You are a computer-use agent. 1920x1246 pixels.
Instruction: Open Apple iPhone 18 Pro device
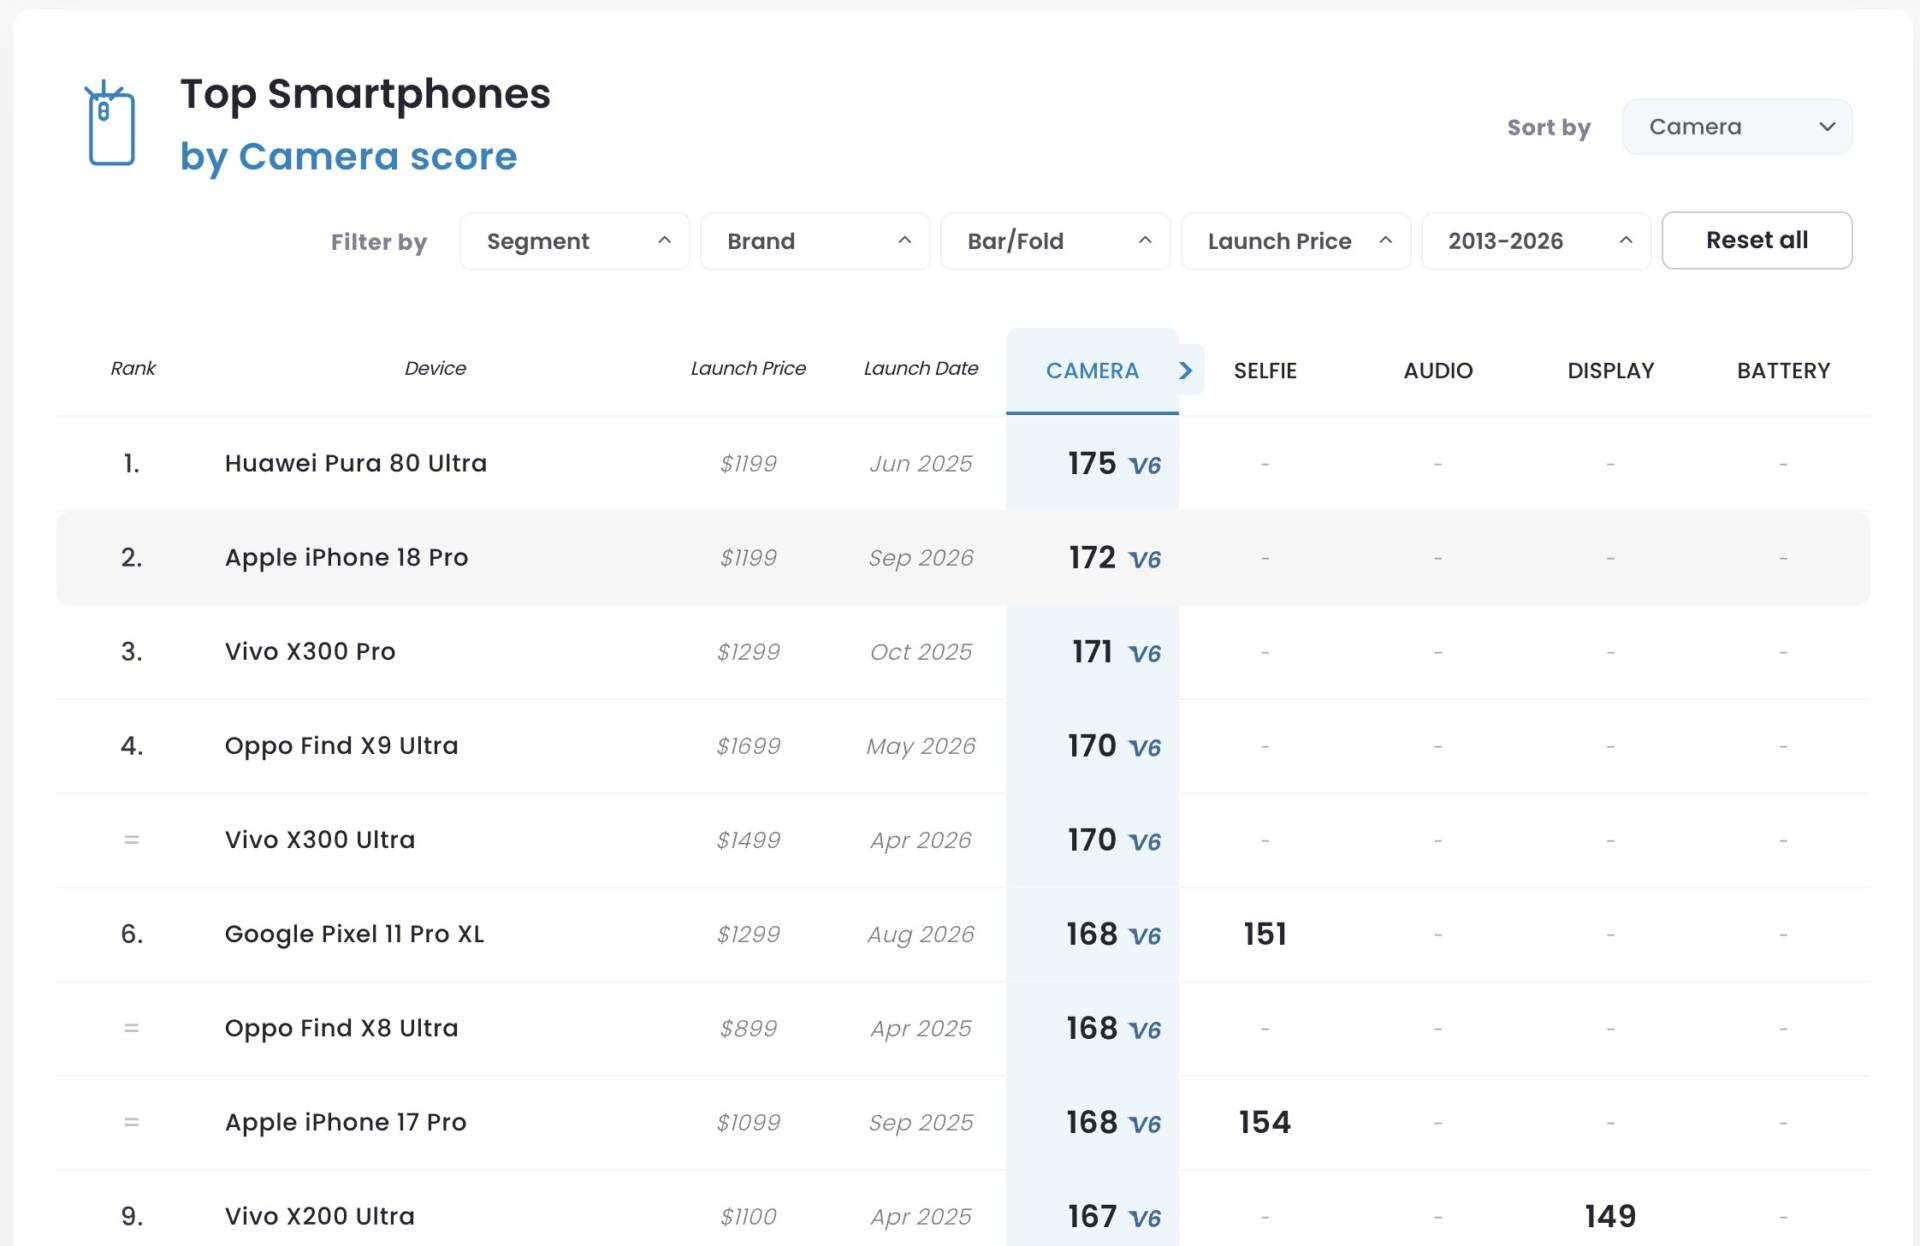(346, 557)
